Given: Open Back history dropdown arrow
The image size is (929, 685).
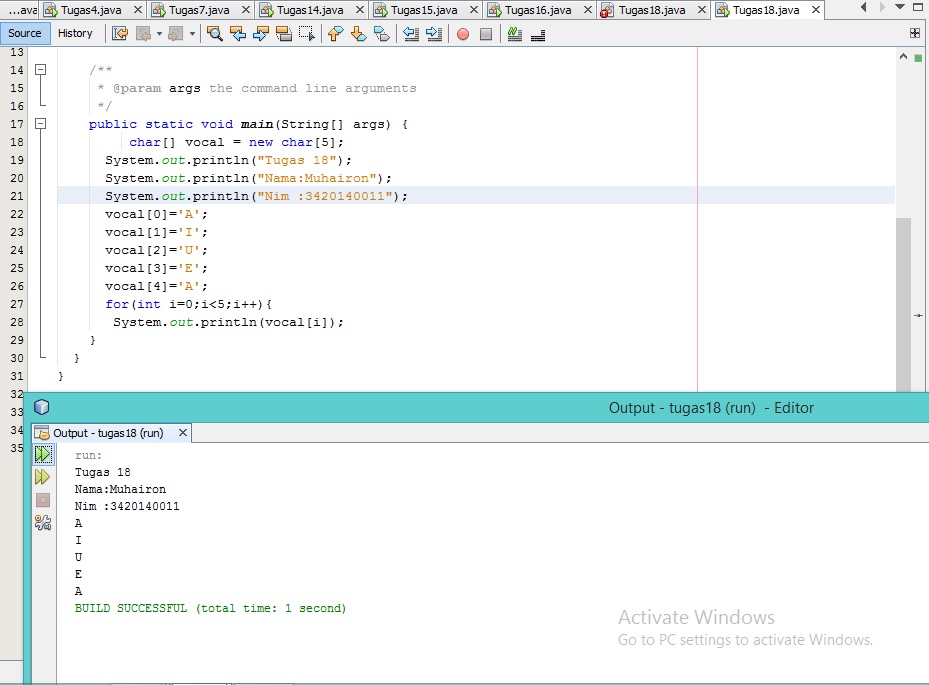Looking at the screenshot, I should [159, 34].
